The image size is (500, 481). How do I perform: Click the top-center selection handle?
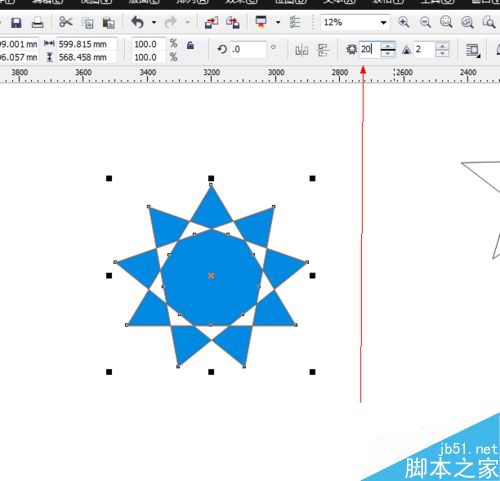[211, 178]
